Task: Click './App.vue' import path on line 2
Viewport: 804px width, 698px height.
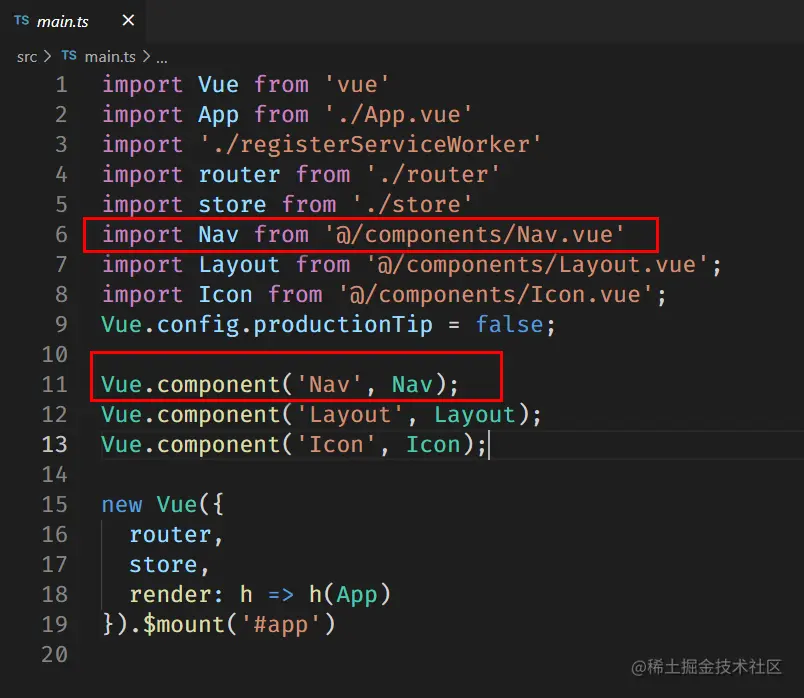Action: point(398,114)
